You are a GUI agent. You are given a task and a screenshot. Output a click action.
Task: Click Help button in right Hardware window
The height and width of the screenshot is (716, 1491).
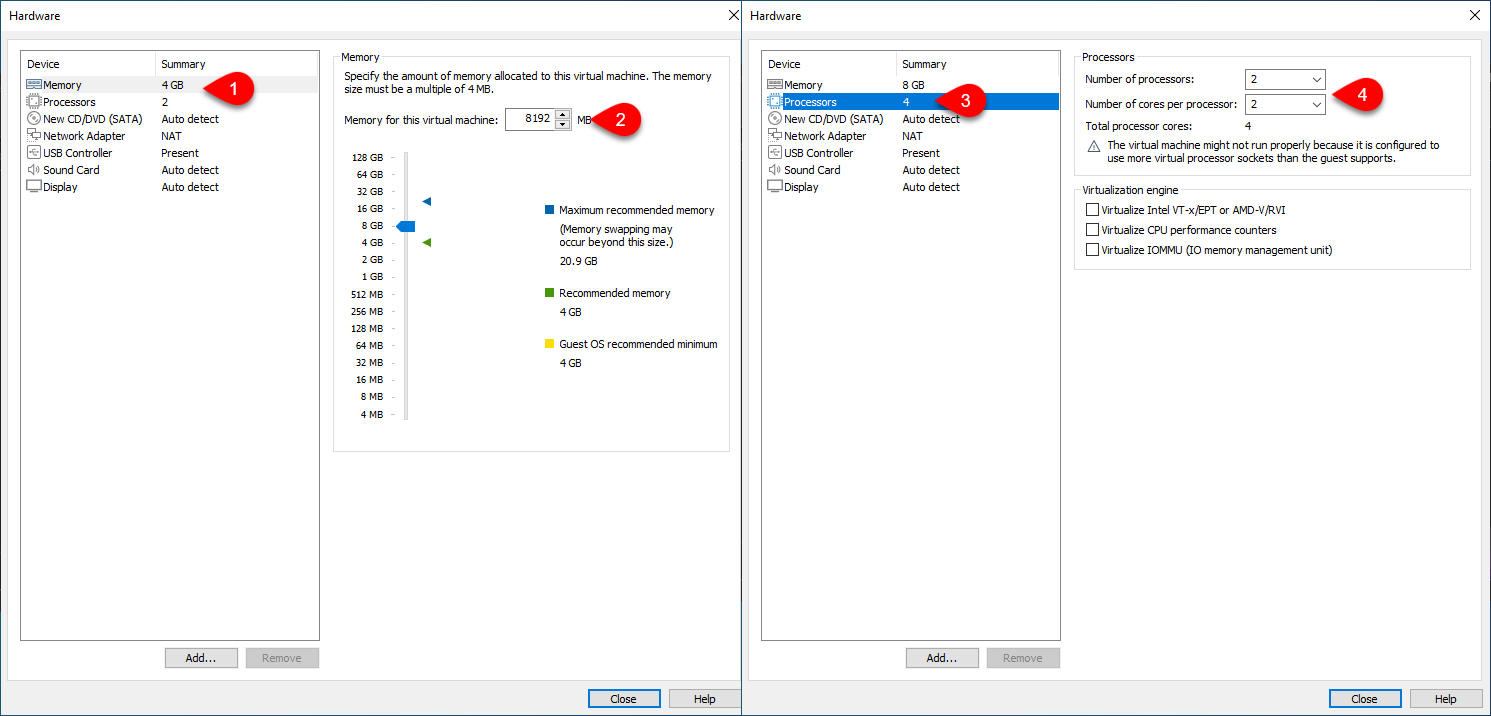click(x=1446, y=699)
